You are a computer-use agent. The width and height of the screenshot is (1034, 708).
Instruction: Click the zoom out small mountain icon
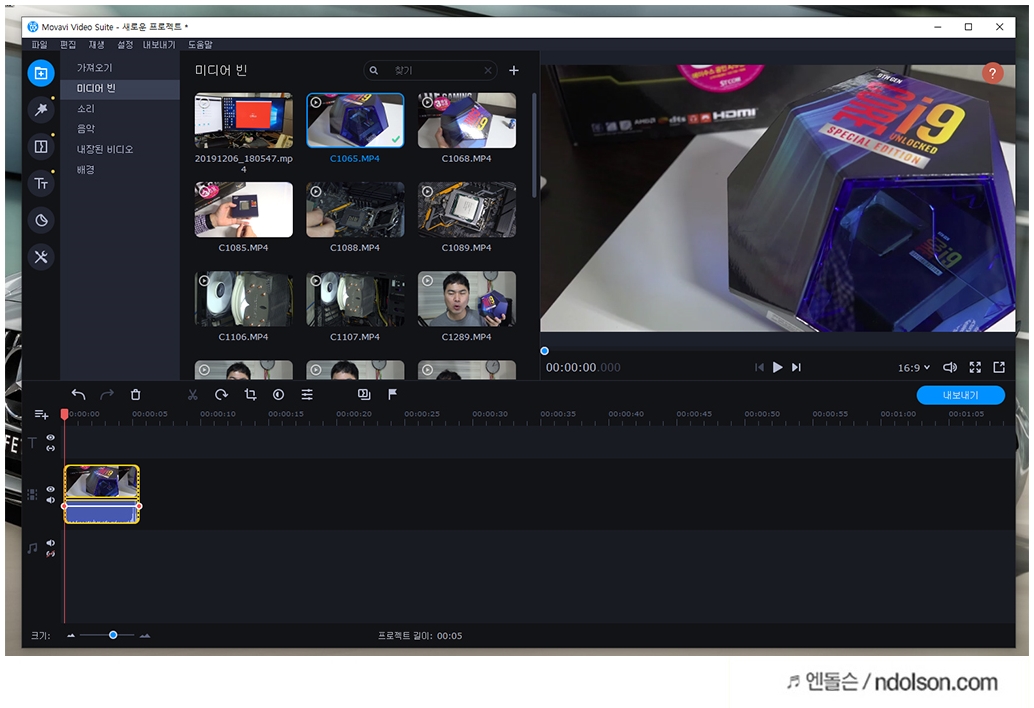(x=71, y=635)
